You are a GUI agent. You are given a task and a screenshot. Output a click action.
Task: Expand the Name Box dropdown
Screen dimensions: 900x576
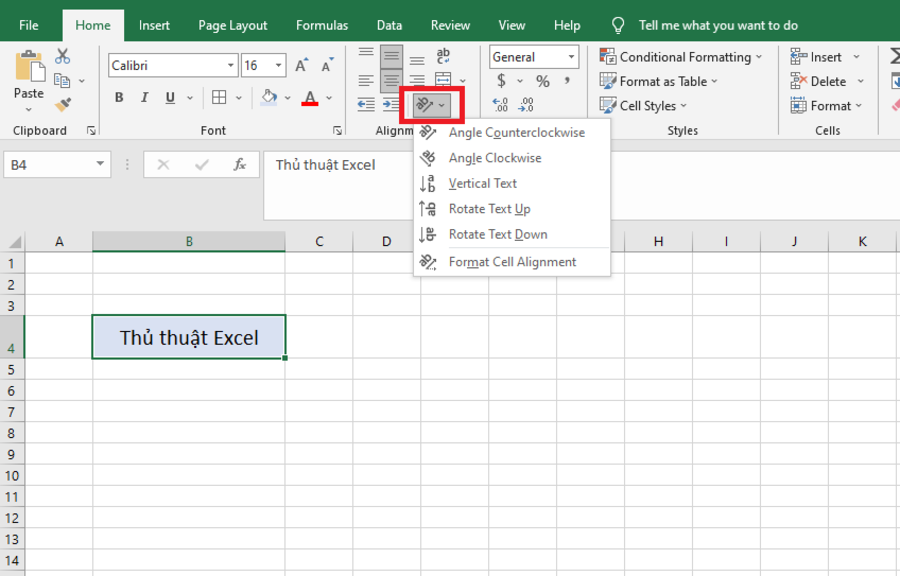(100, 165)
